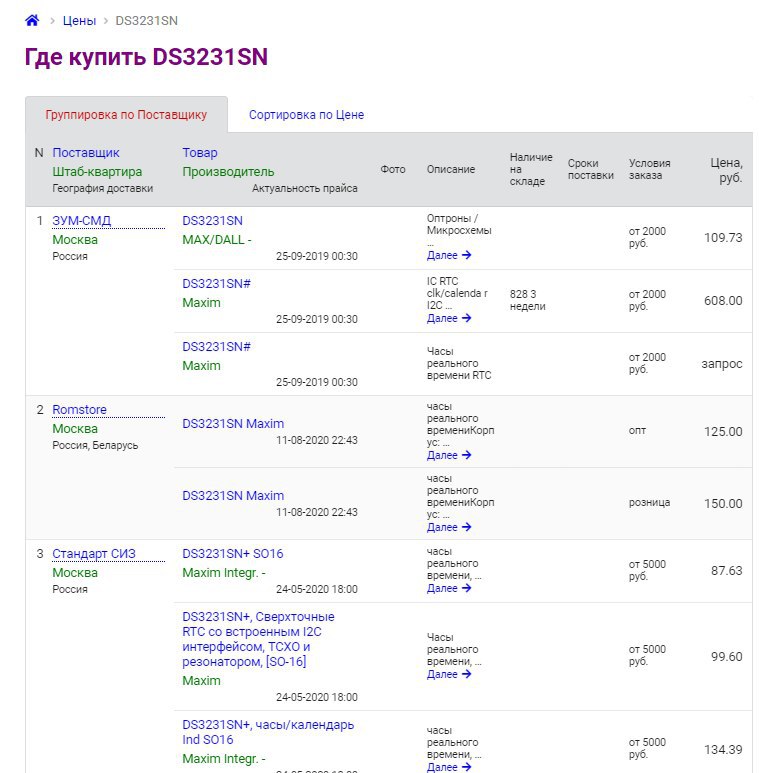Open the Цены breadcrumb link
Screen dimensions: 759x773
(x=79, y=21)
